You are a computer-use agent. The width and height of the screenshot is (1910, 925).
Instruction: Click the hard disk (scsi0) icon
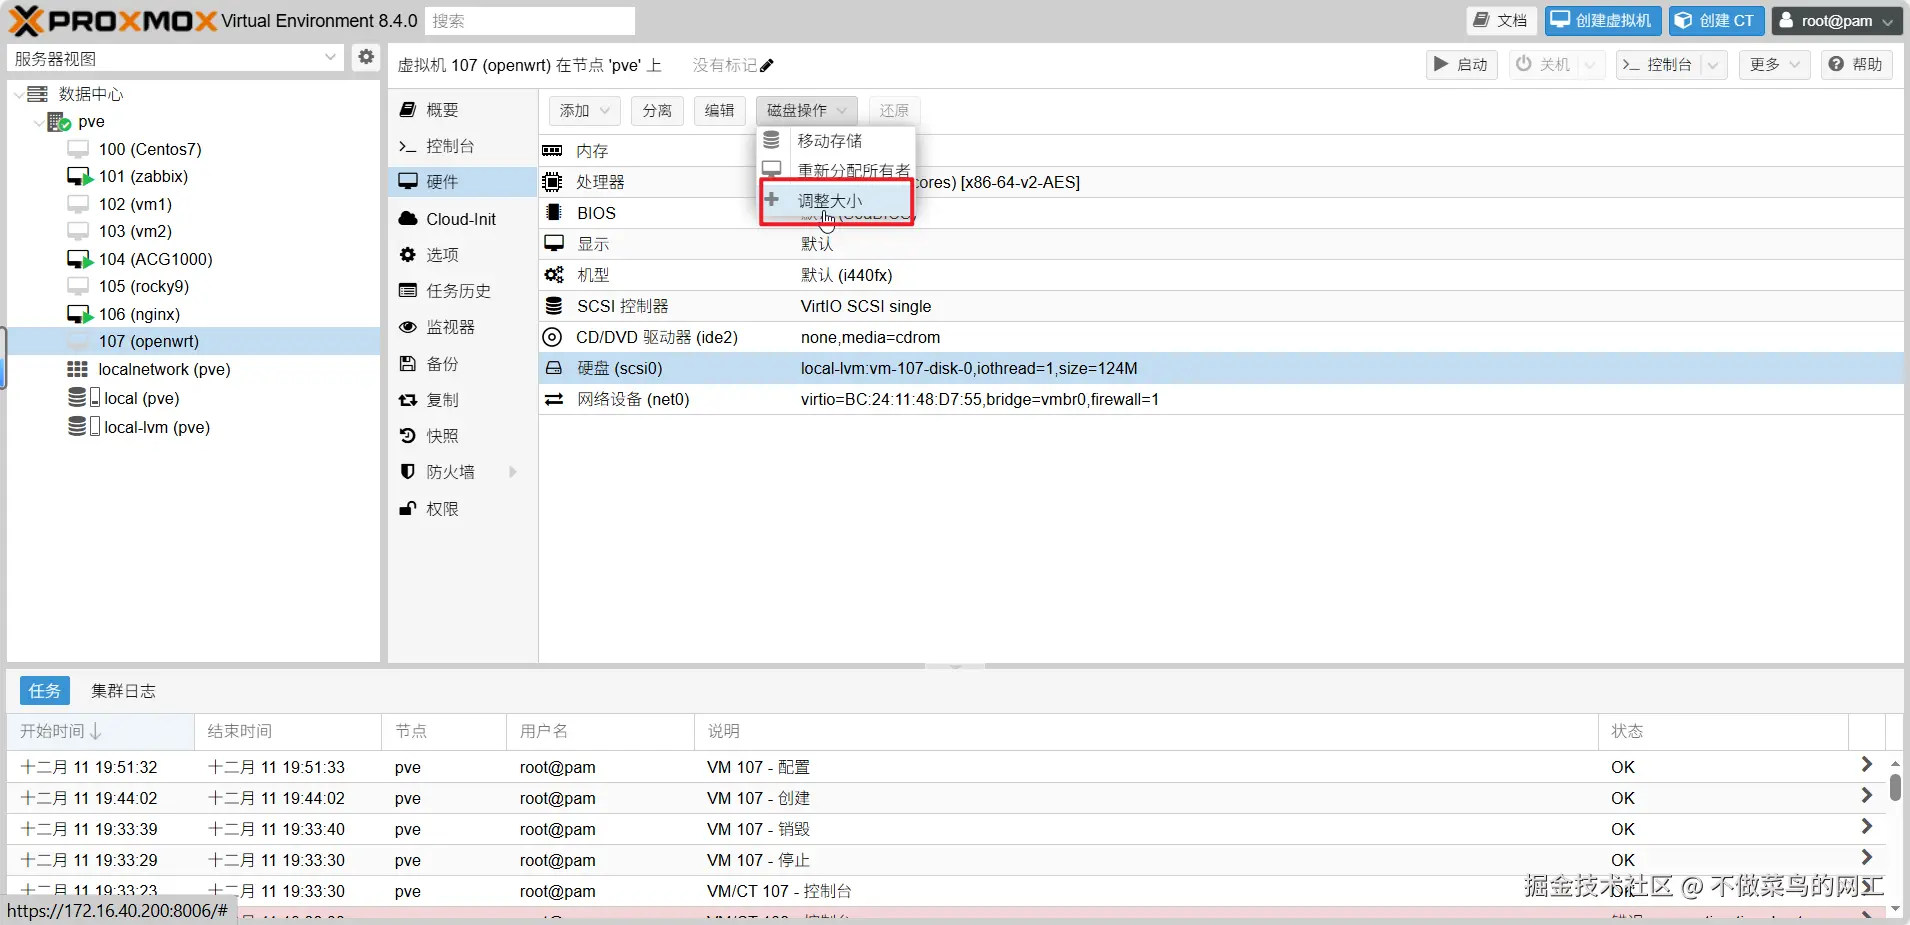pos(554,368)
